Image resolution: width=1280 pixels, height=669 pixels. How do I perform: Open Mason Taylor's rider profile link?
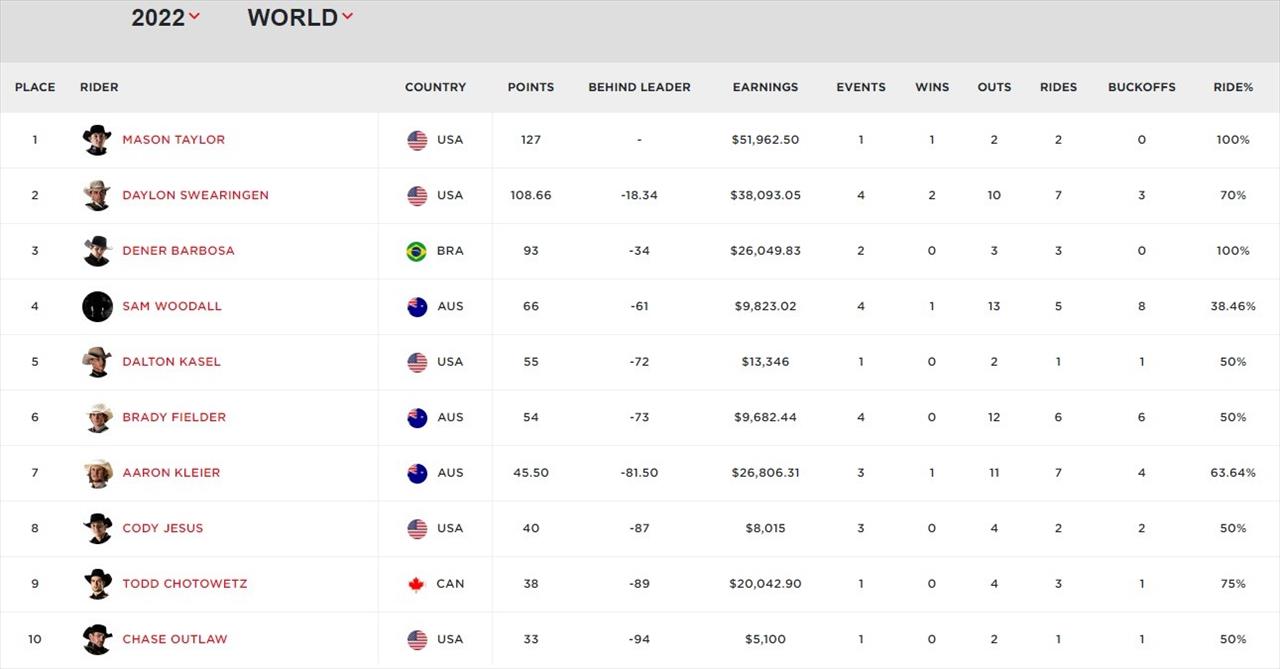click(x=173, y=140)
